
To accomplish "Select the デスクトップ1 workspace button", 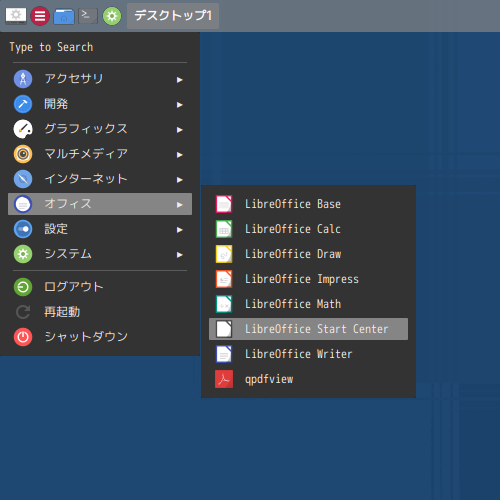I will pos(173,16).
